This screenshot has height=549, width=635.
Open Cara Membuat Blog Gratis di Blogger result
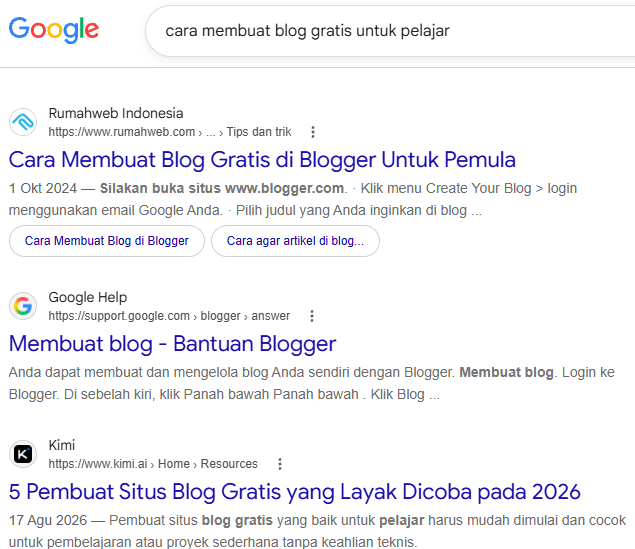coord(262,160)
